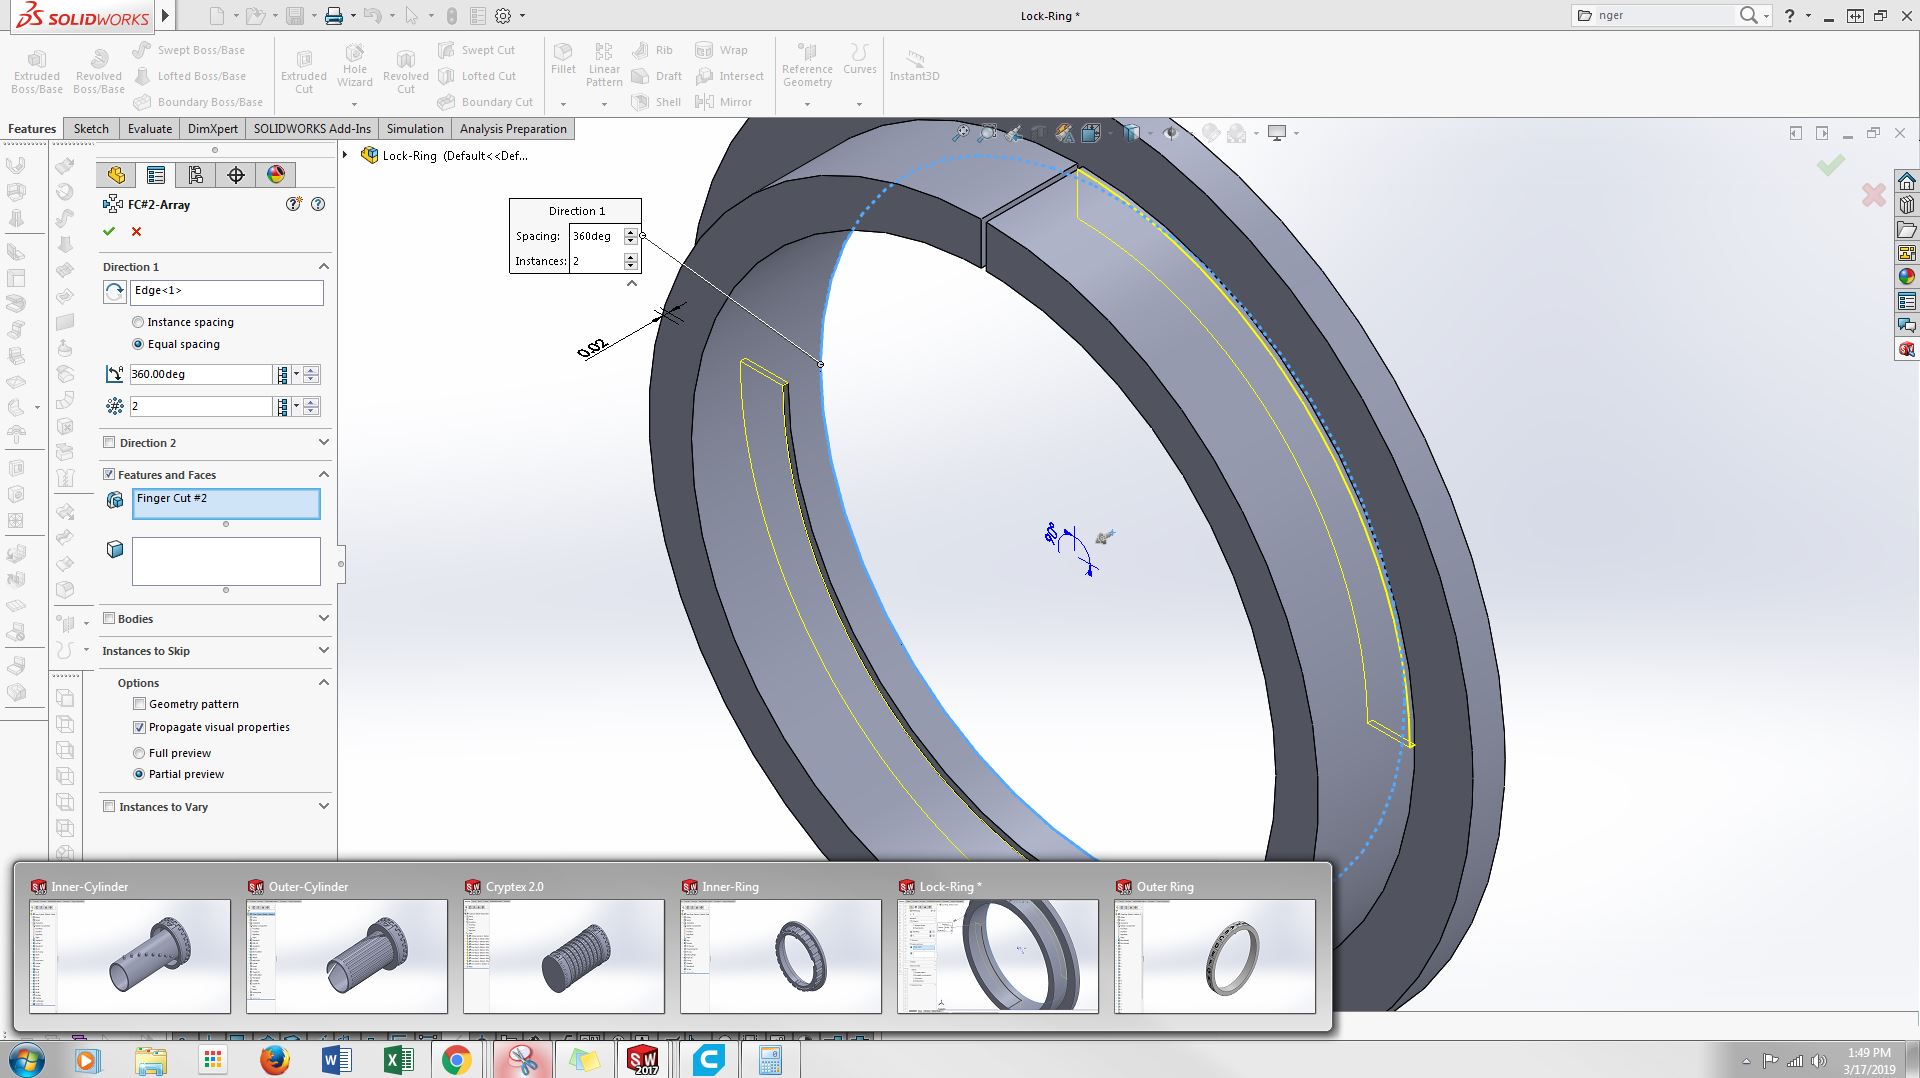1920x1078 pixels.
Task: Select the Wrap tool
Action: click(721, 50)
